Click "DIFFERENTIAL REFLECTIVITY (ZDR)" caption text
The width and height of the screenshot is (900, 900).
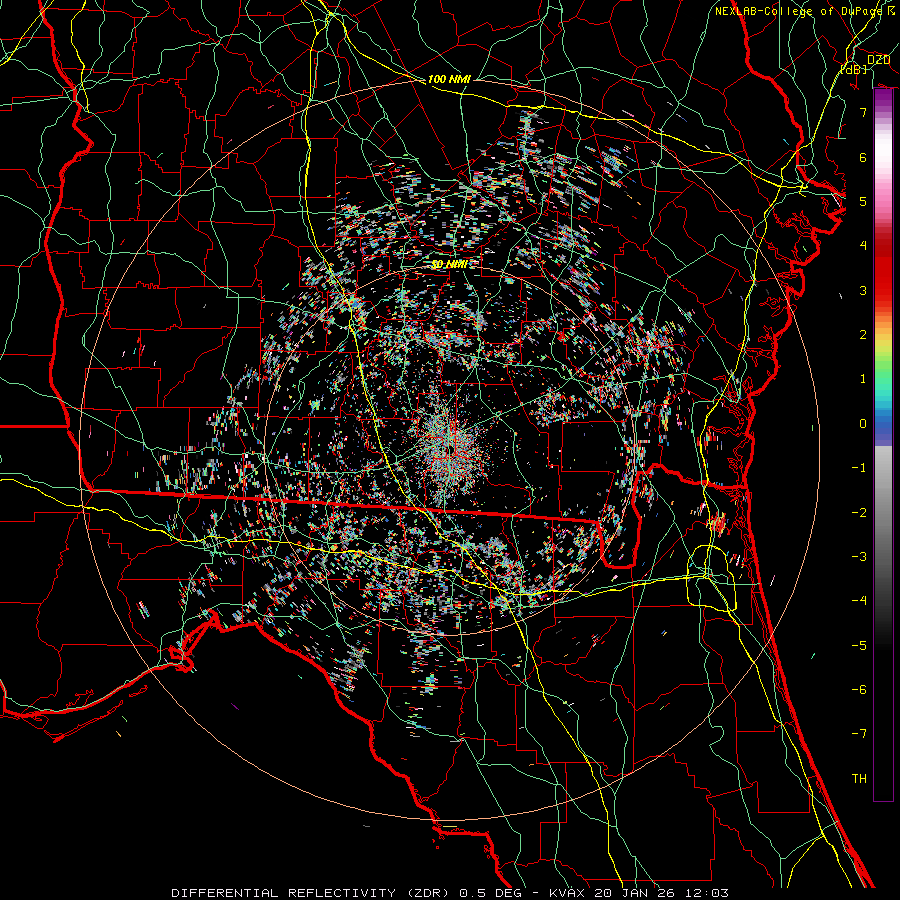311,893
